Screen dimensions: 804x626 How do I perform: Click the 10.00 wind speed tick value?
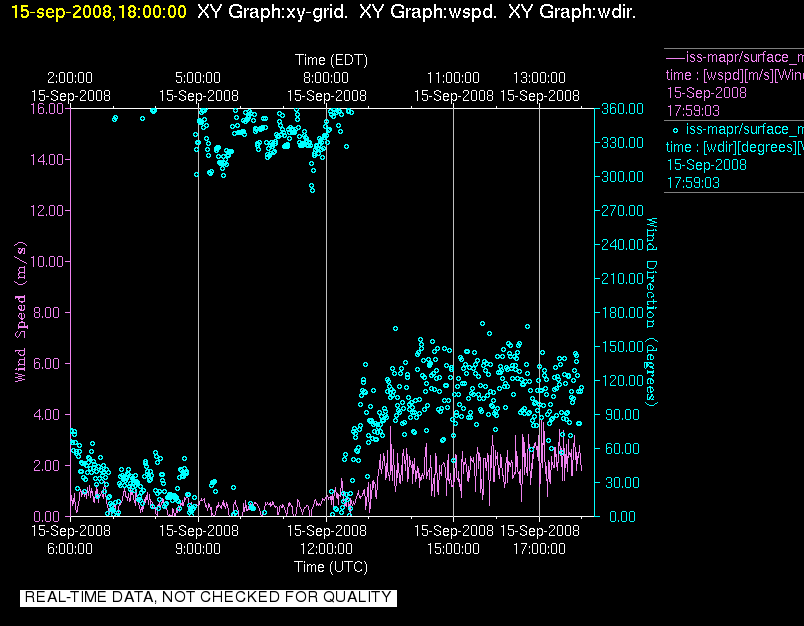(x=47, y=261)
